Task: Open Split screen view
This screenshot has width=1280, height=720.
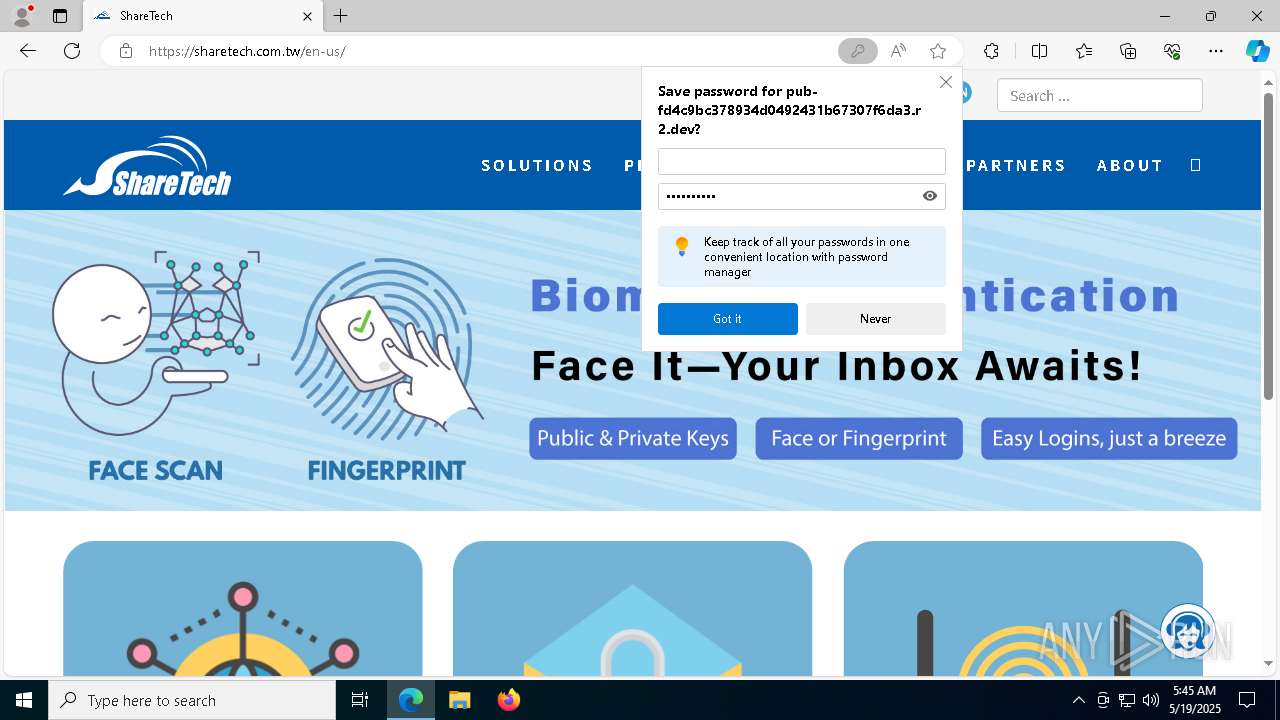Action: 1039,51
